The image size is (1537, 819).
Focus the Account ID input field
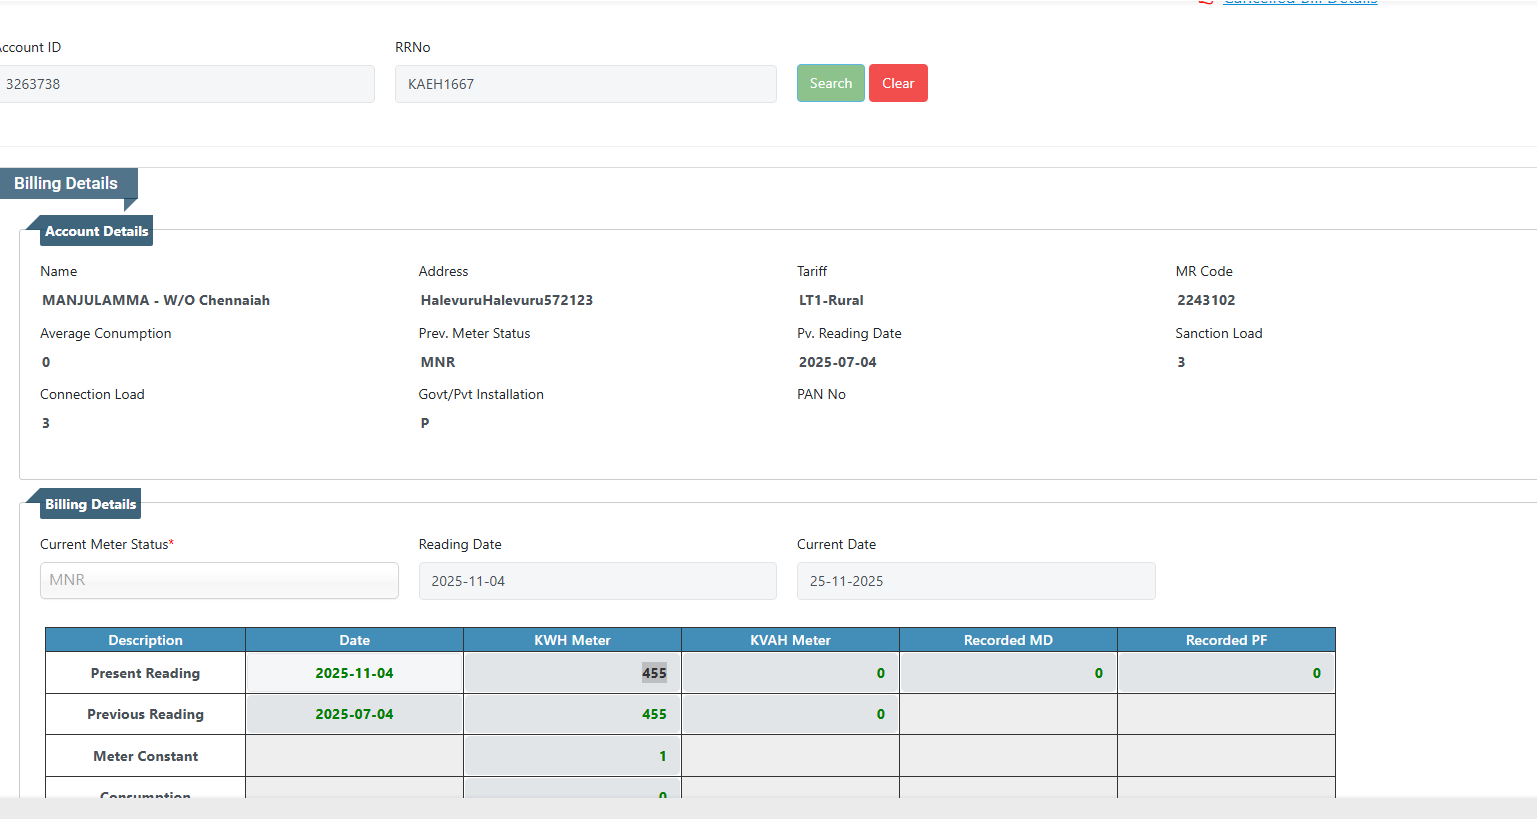(186, 84)
